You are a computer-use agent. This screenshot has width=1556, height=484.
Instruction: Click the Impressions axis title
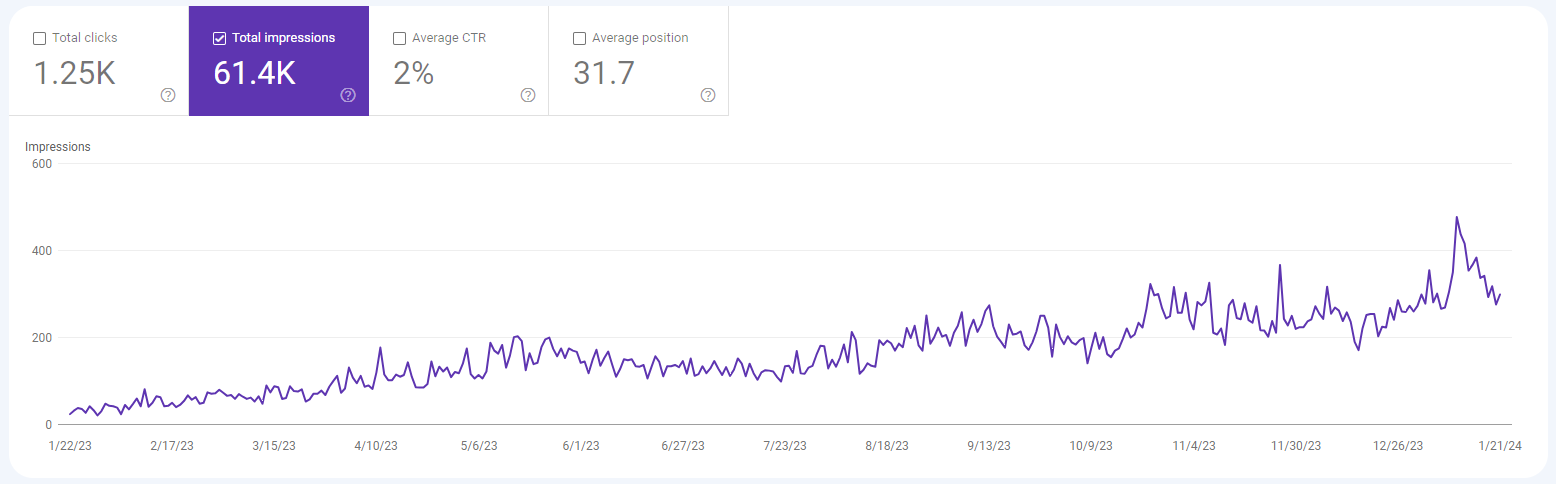pyautogui.click(x=58, y=147)
